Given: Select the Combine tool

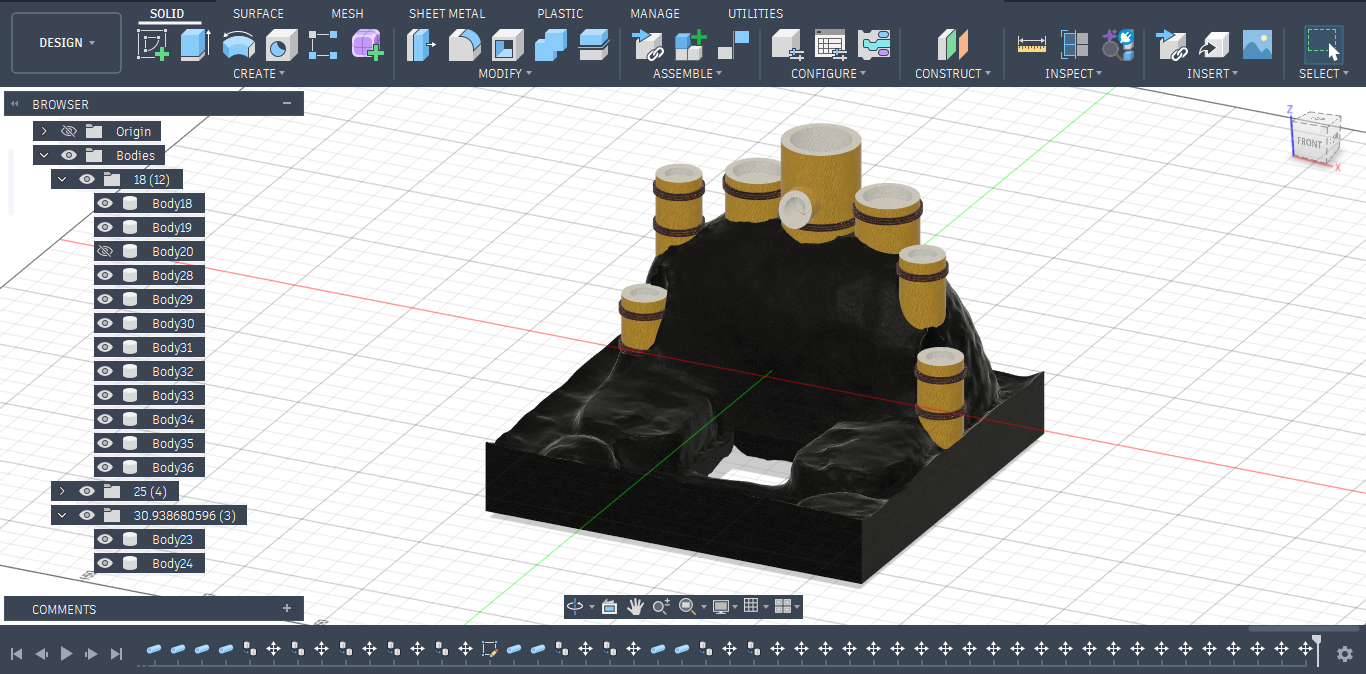Looking at the screenshot, I should click(550, 45).
